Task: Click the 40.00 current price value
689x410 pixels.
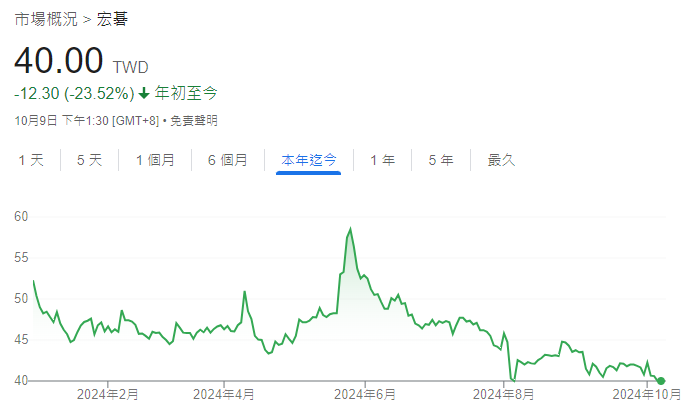Action: click(x=59, y=60)
